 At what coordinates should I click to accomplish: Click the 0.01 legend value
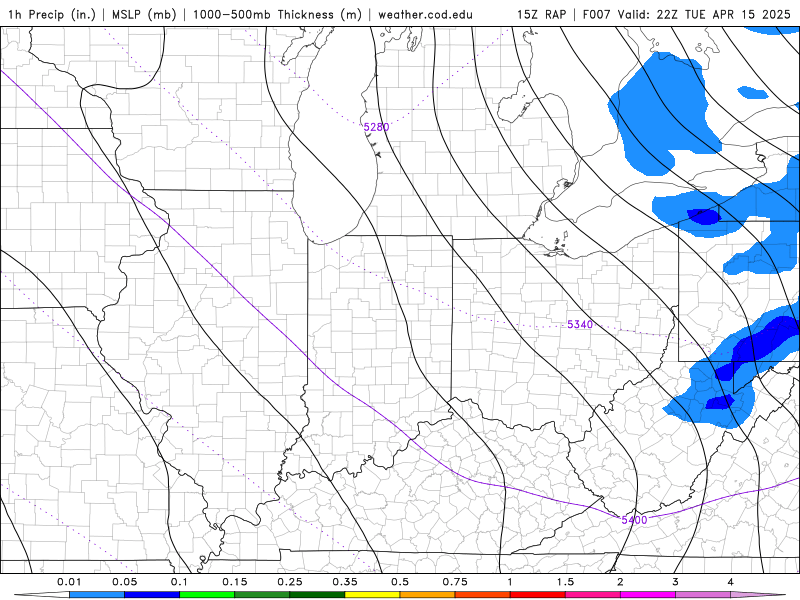coord(69,582)
